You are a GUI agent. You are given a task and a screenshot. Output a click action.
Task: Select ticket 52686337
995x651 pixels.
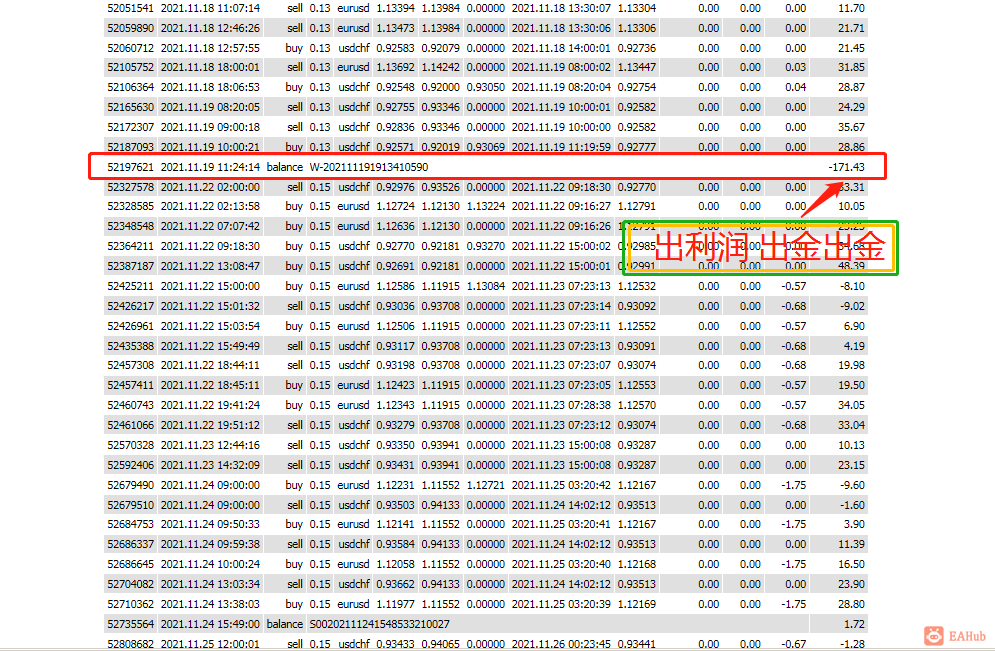pos(130,544)
